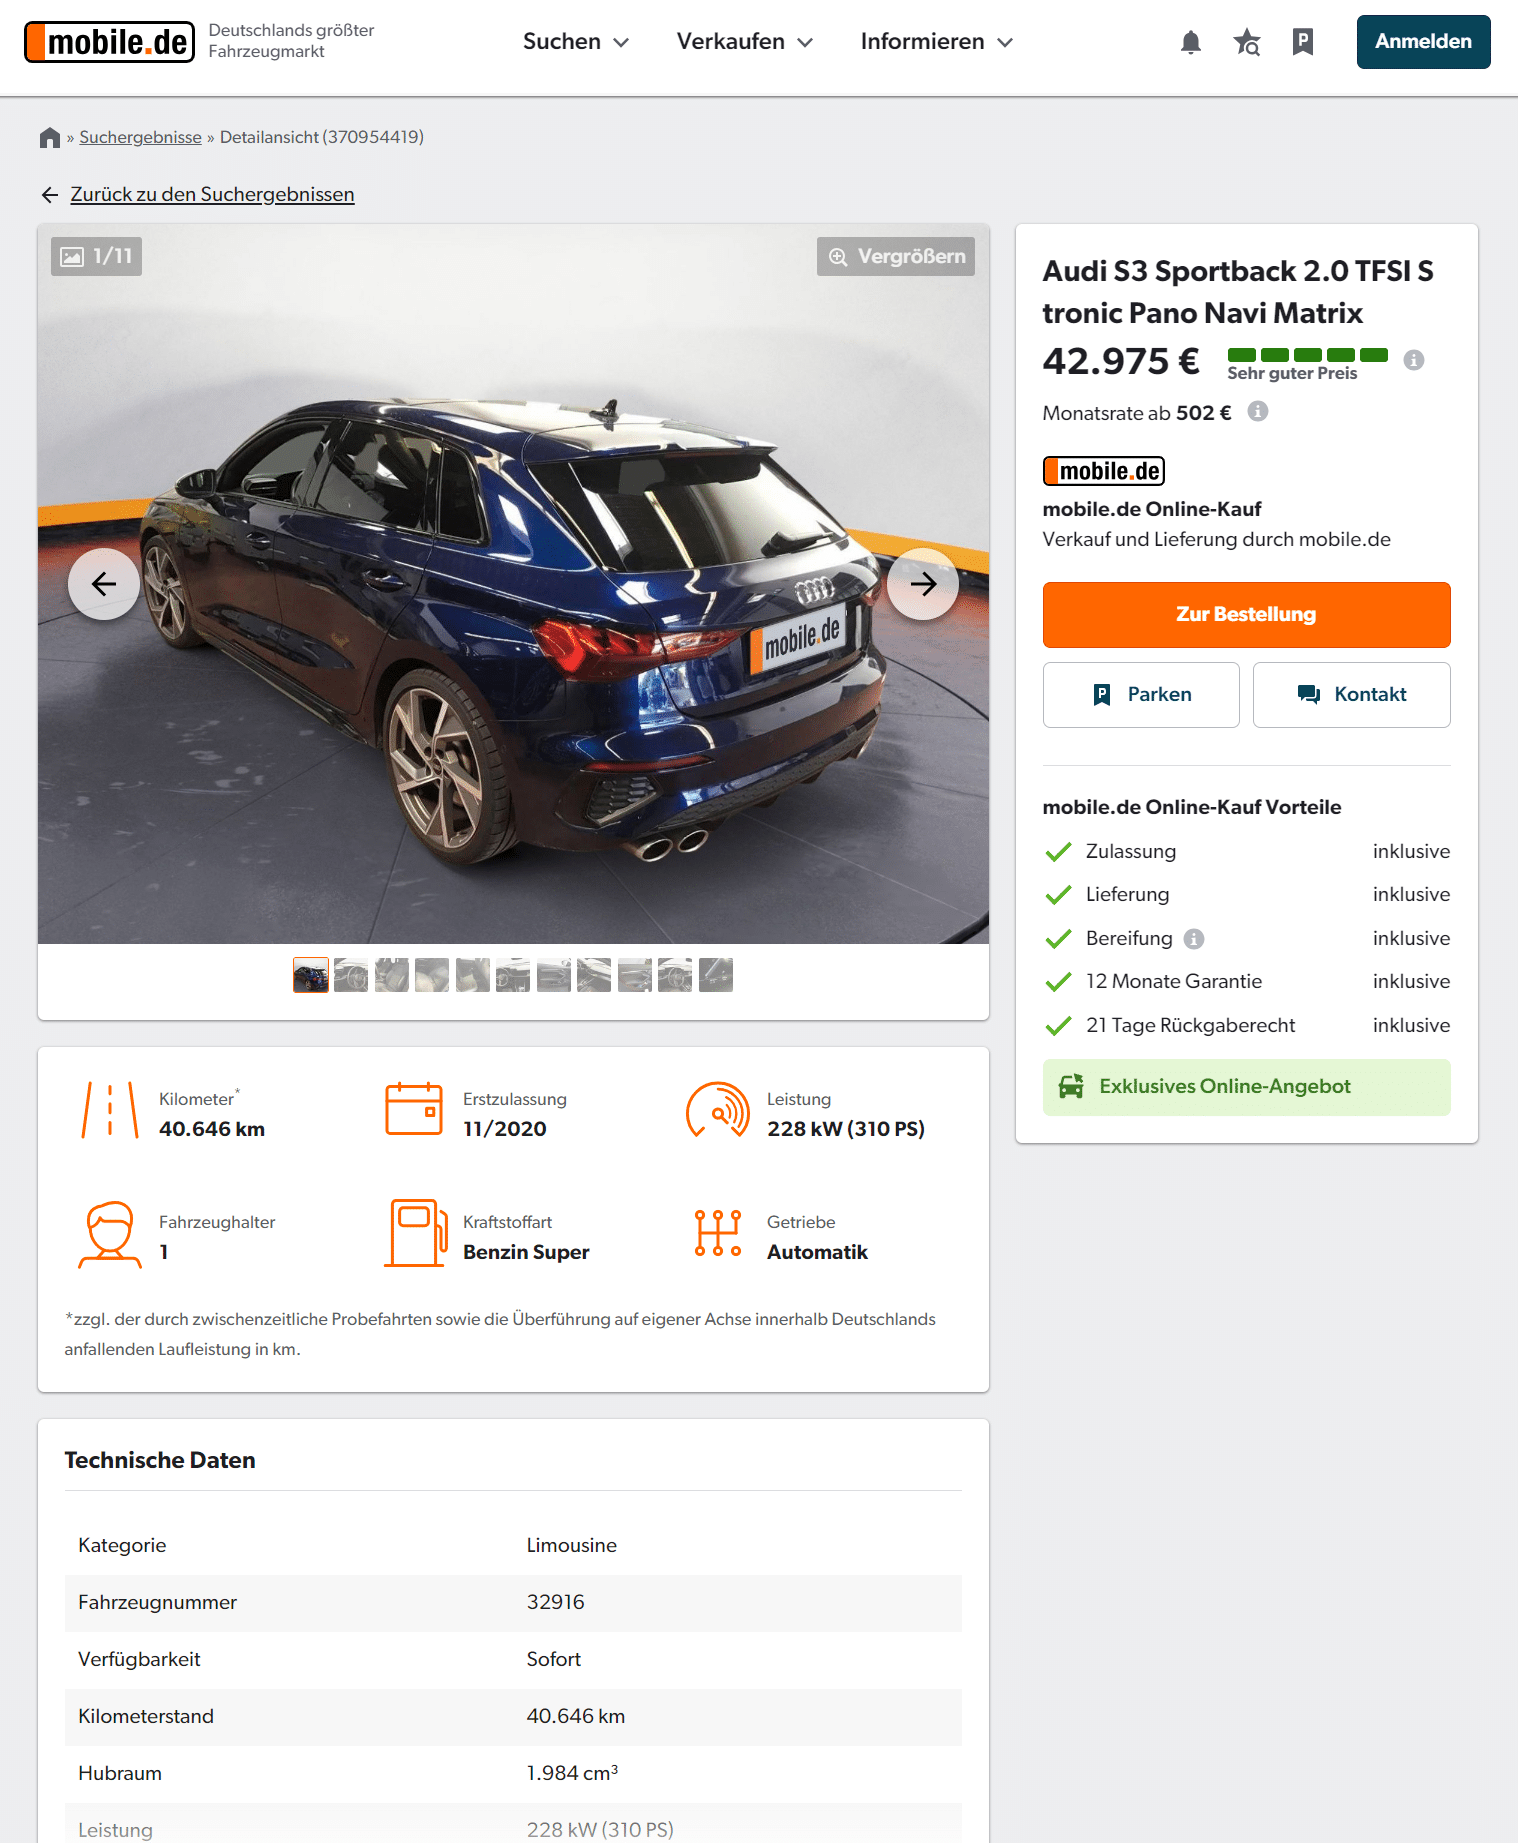Open Kontakt button
The width and height of the screenshot is (1518, 1843).
click(1352, 695)
